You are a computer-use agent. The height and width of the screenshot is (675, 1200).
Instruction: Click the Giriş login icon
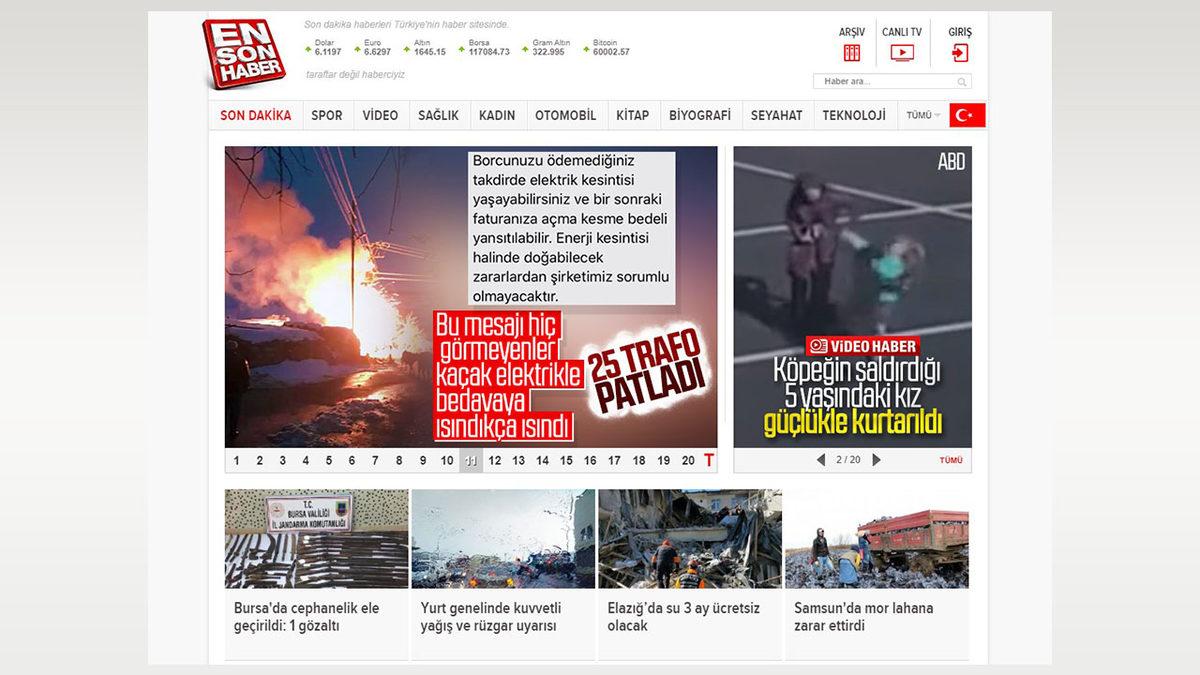tap(960, 53)
